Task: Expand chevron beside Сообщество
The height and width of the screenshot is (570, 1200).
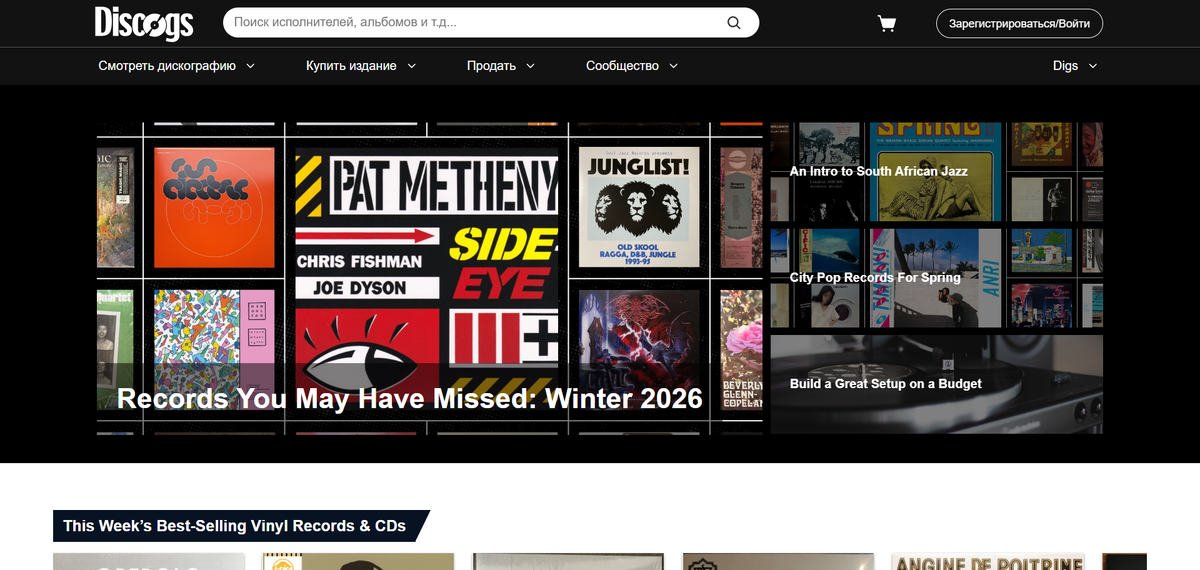Action: pyautogui.click(x=673, y=65)
